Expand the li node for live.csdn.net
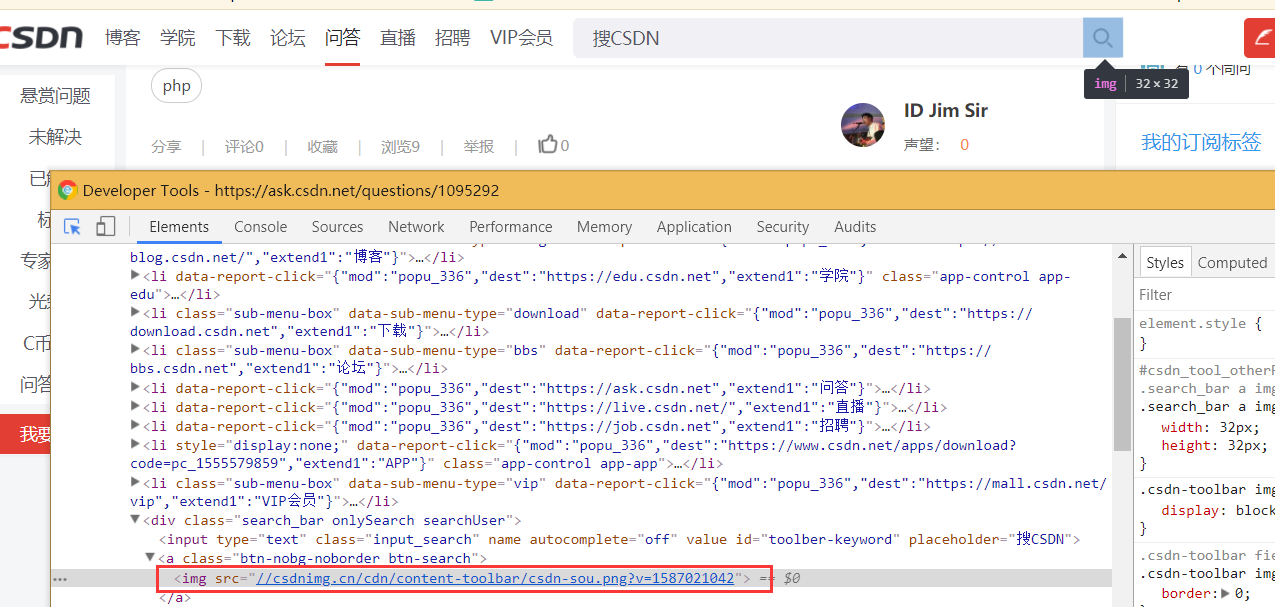Viewport: 1275px width, 607px height. click(x=136, y=406)
